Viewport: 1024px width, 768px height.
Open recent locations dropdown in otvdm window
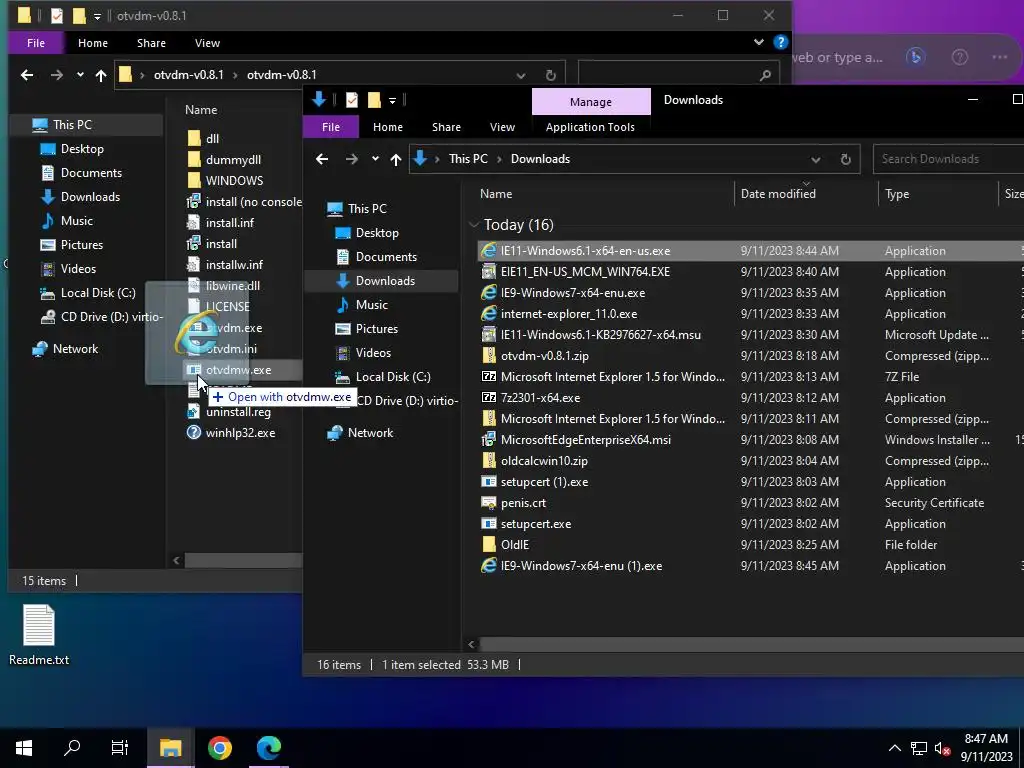click(80, 75)
